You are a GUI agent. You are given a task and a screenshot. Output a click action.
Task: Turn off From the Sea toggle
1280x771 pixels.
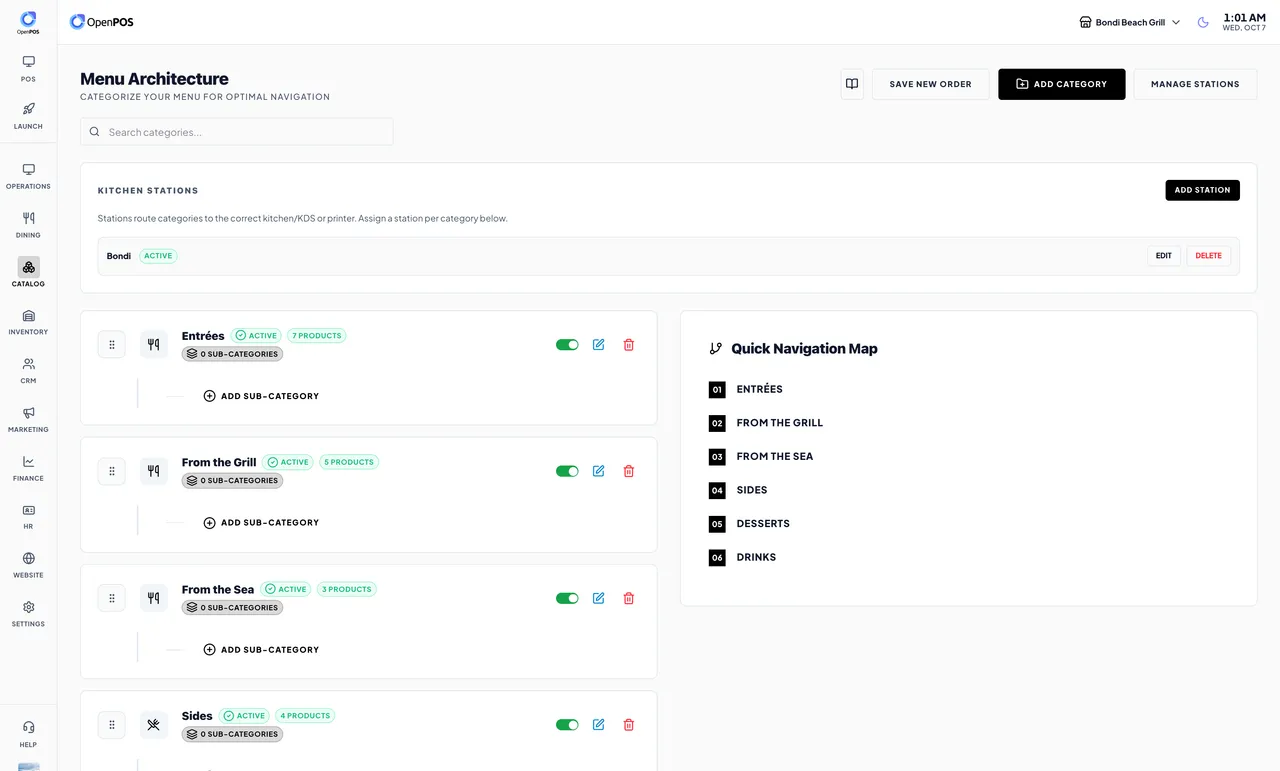[567, 598]
